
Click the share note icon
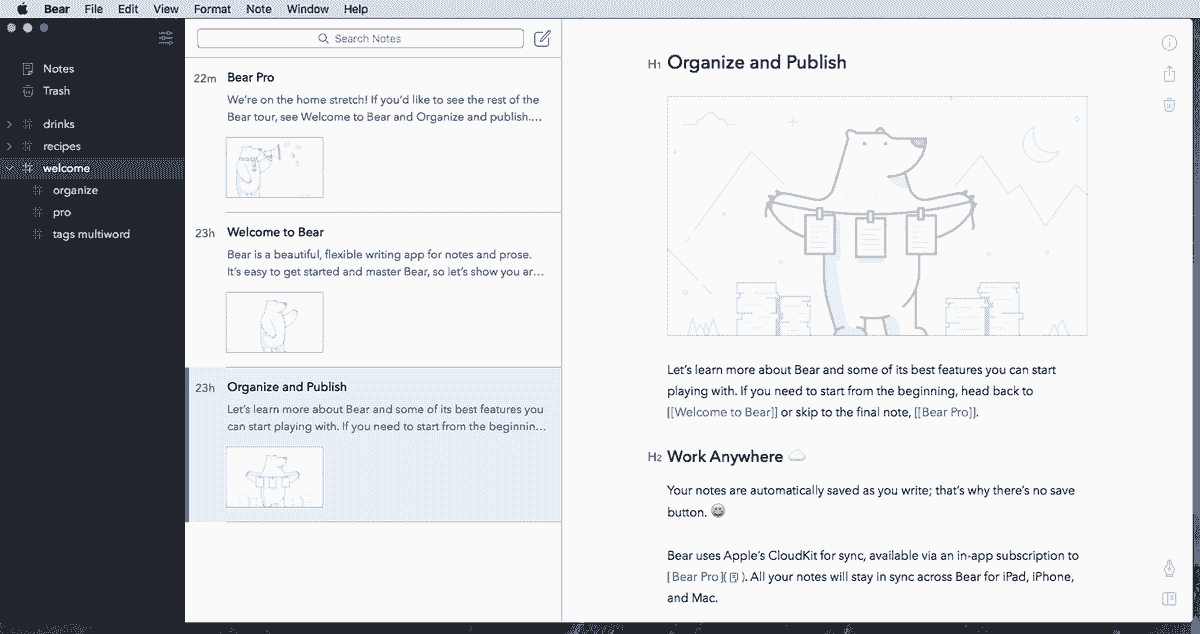[x=1169, y=74]
